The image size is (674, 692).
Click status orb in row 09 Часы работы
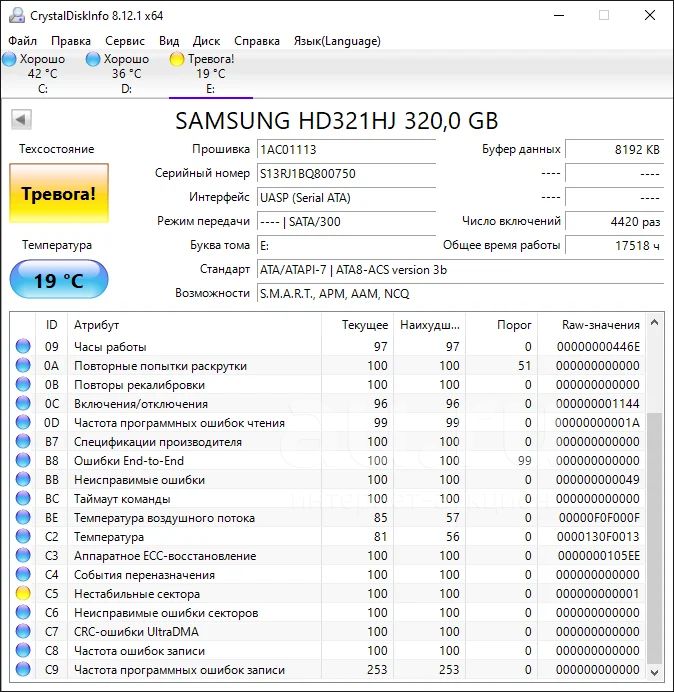coord(23,346)
